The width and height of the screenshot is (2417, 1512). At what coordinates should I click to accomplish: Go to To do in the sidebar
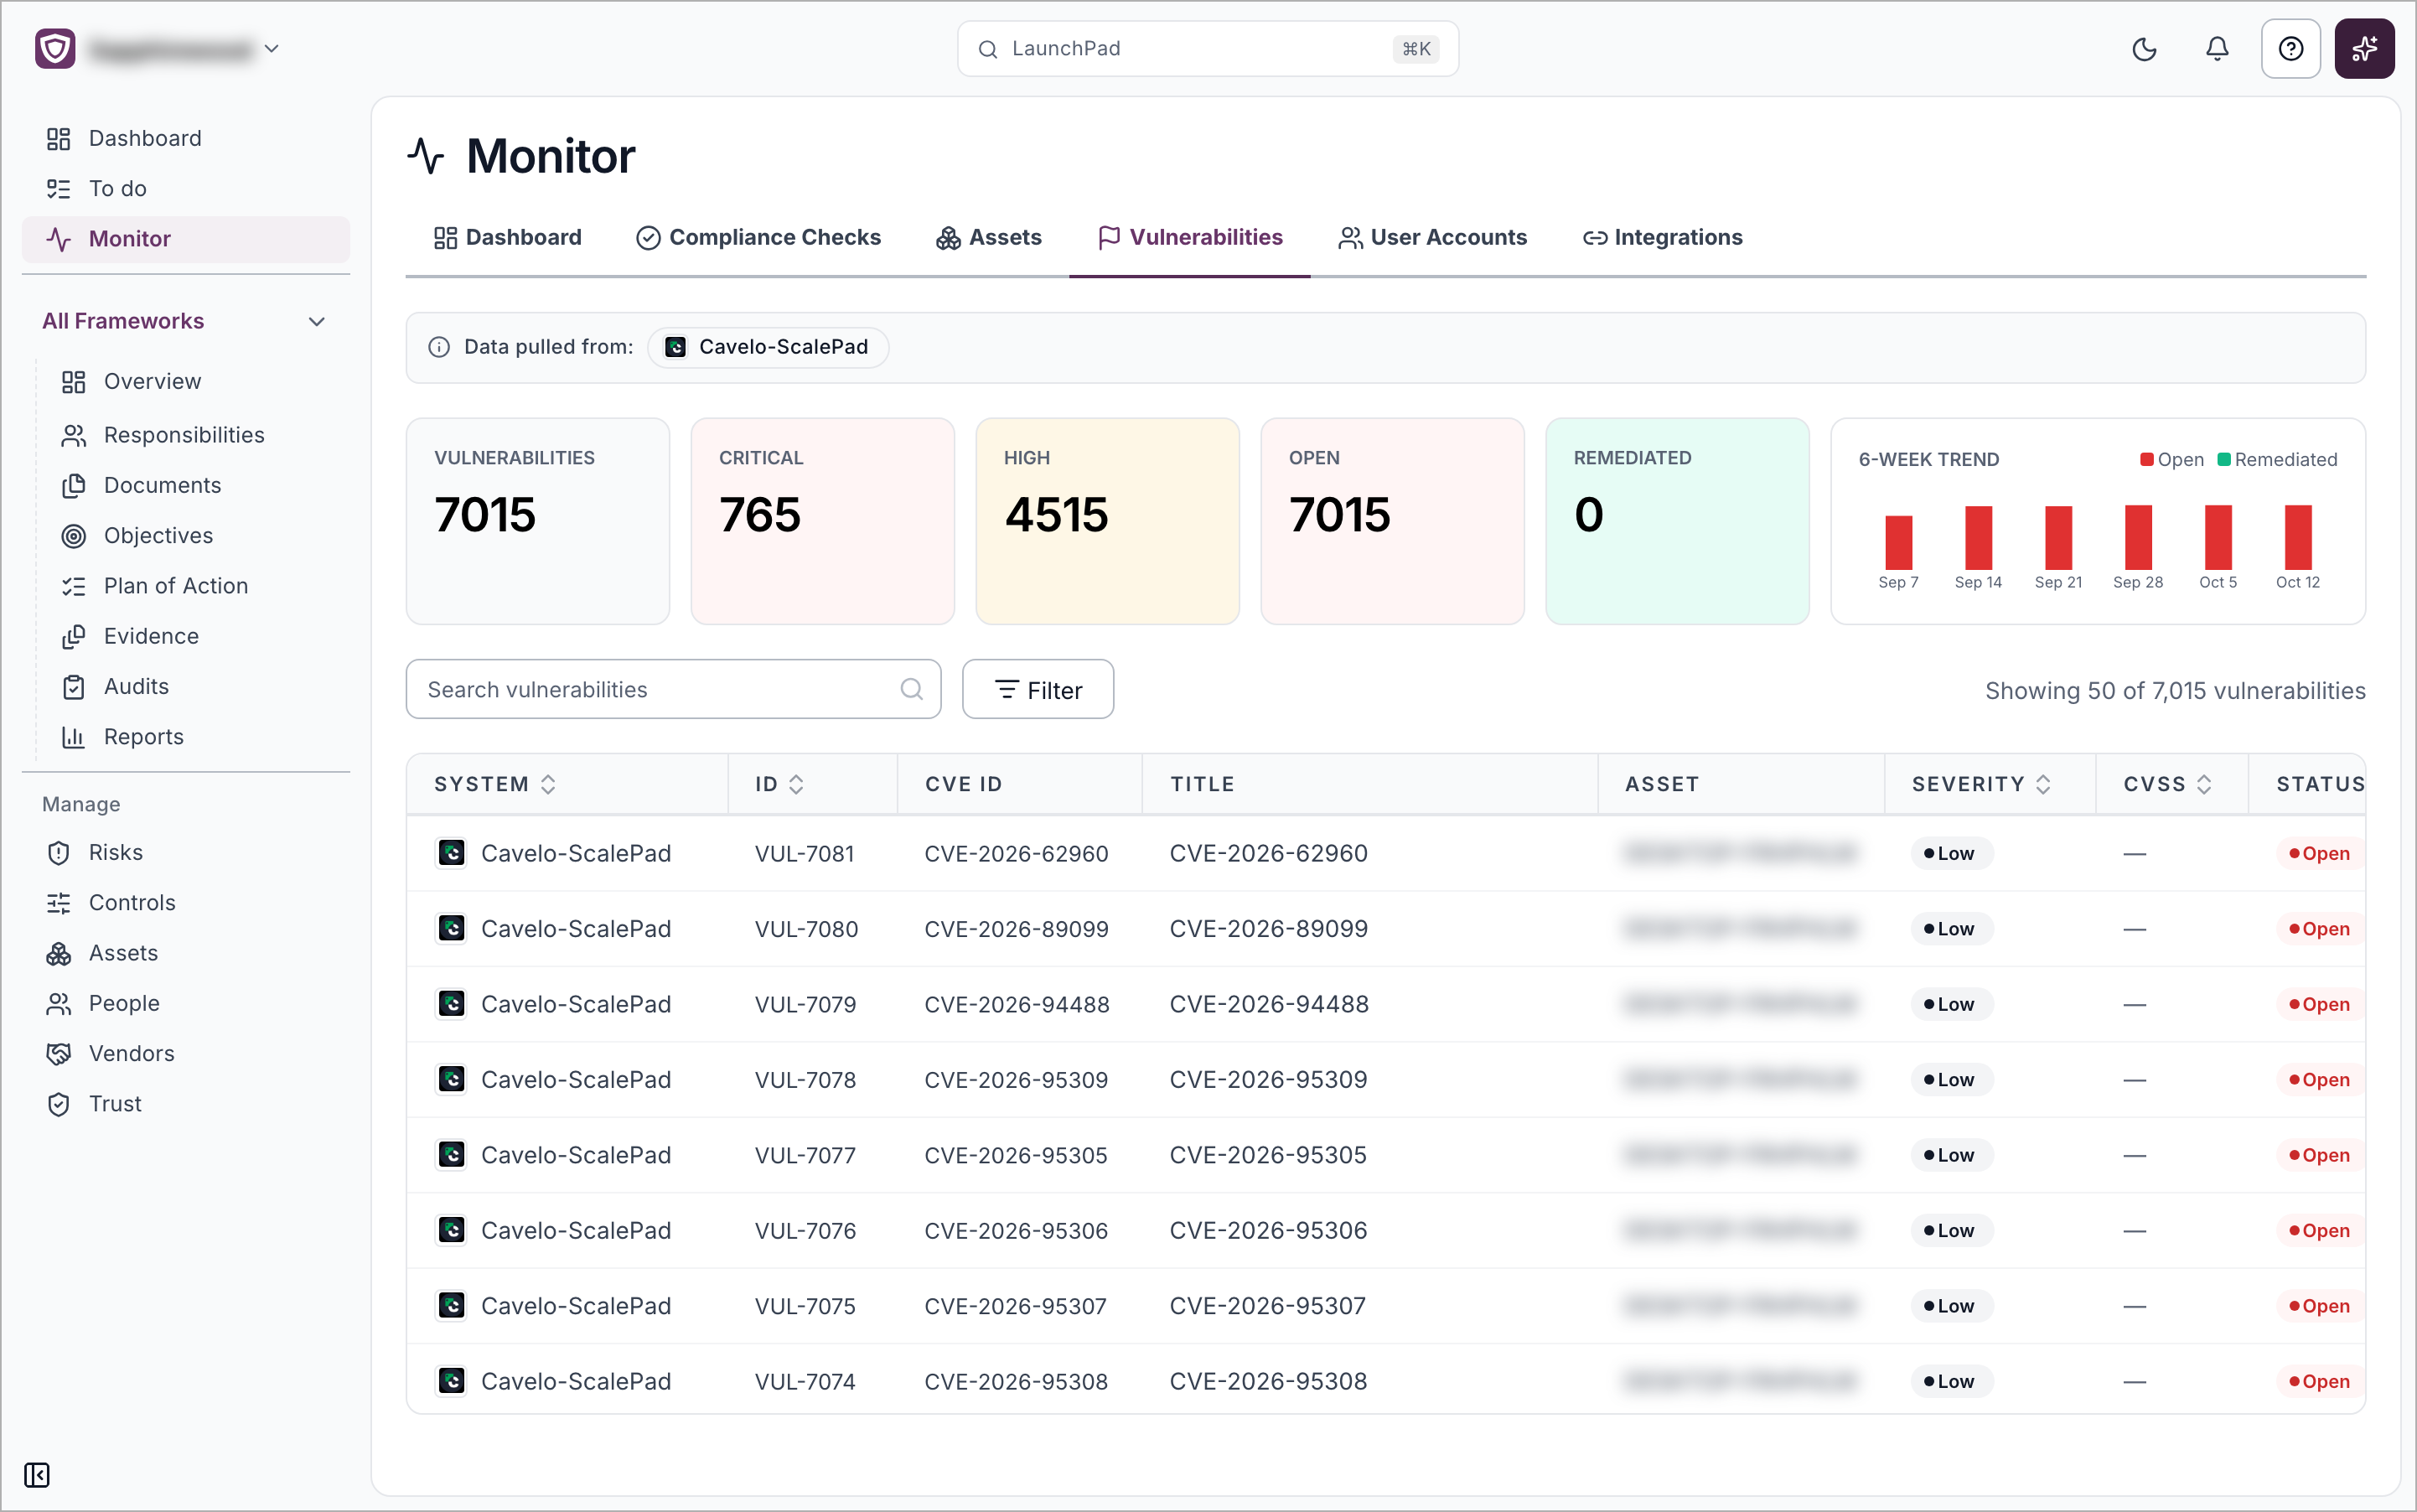(186, 188)
